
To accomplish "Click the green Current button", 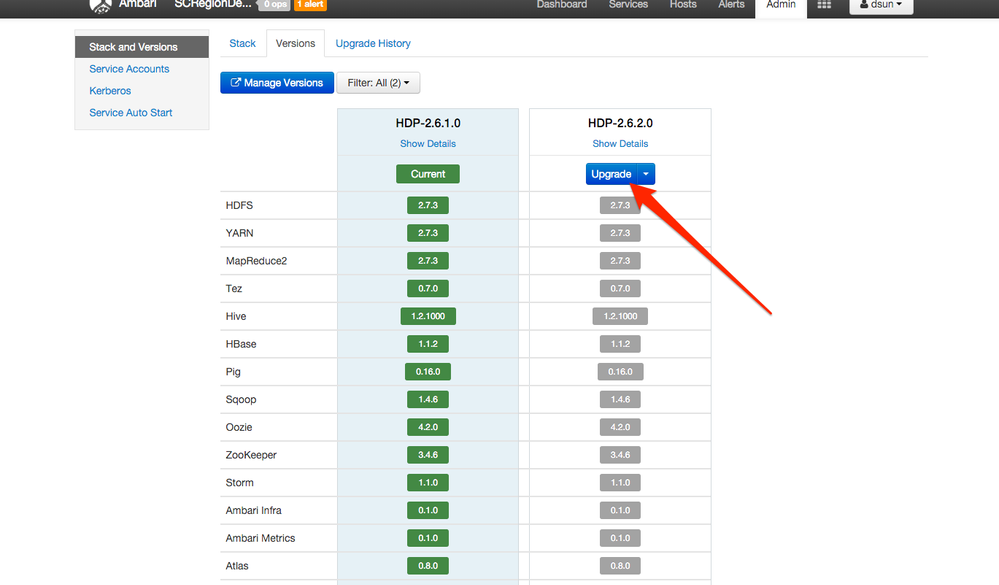I will tap(428, 174).
